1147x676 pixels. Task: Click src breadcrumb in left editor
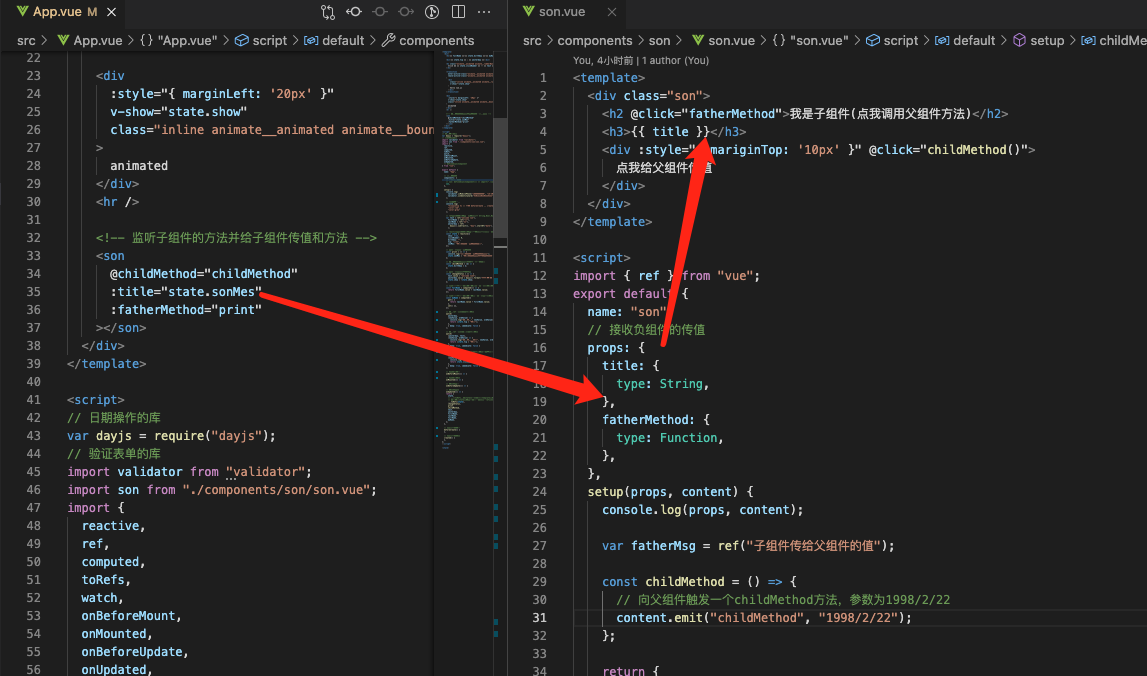pyautogui.click(x=26, y=40)
